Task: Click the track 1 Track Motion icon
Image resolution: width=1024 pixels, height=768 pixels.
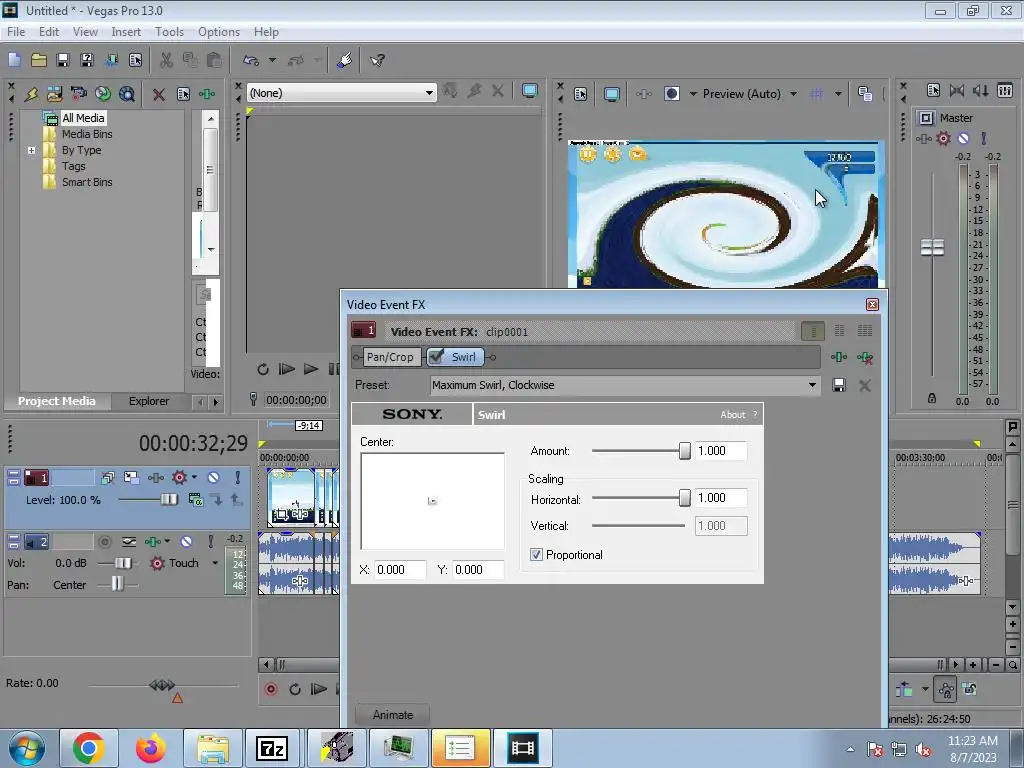Action: 131,477
